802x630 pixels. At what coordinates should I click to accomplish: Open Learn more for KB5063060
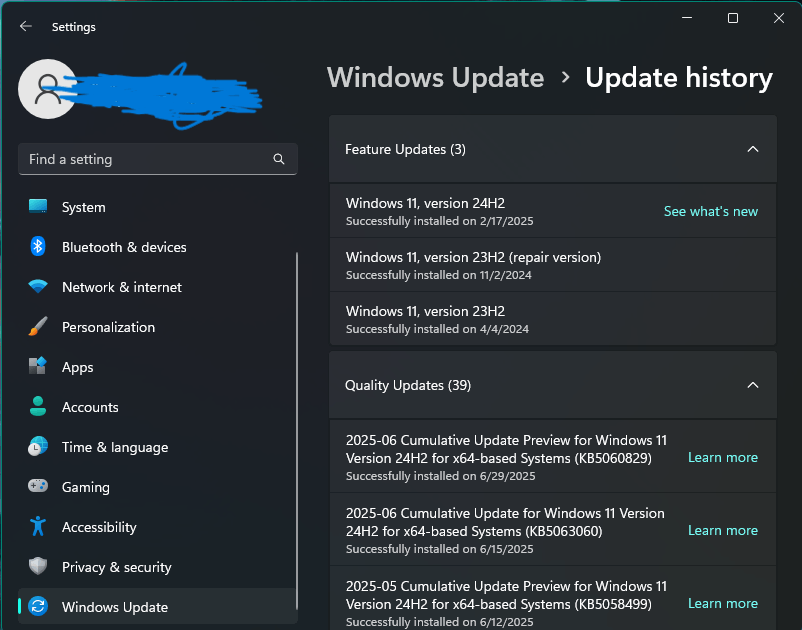click(x=723, y=530)
